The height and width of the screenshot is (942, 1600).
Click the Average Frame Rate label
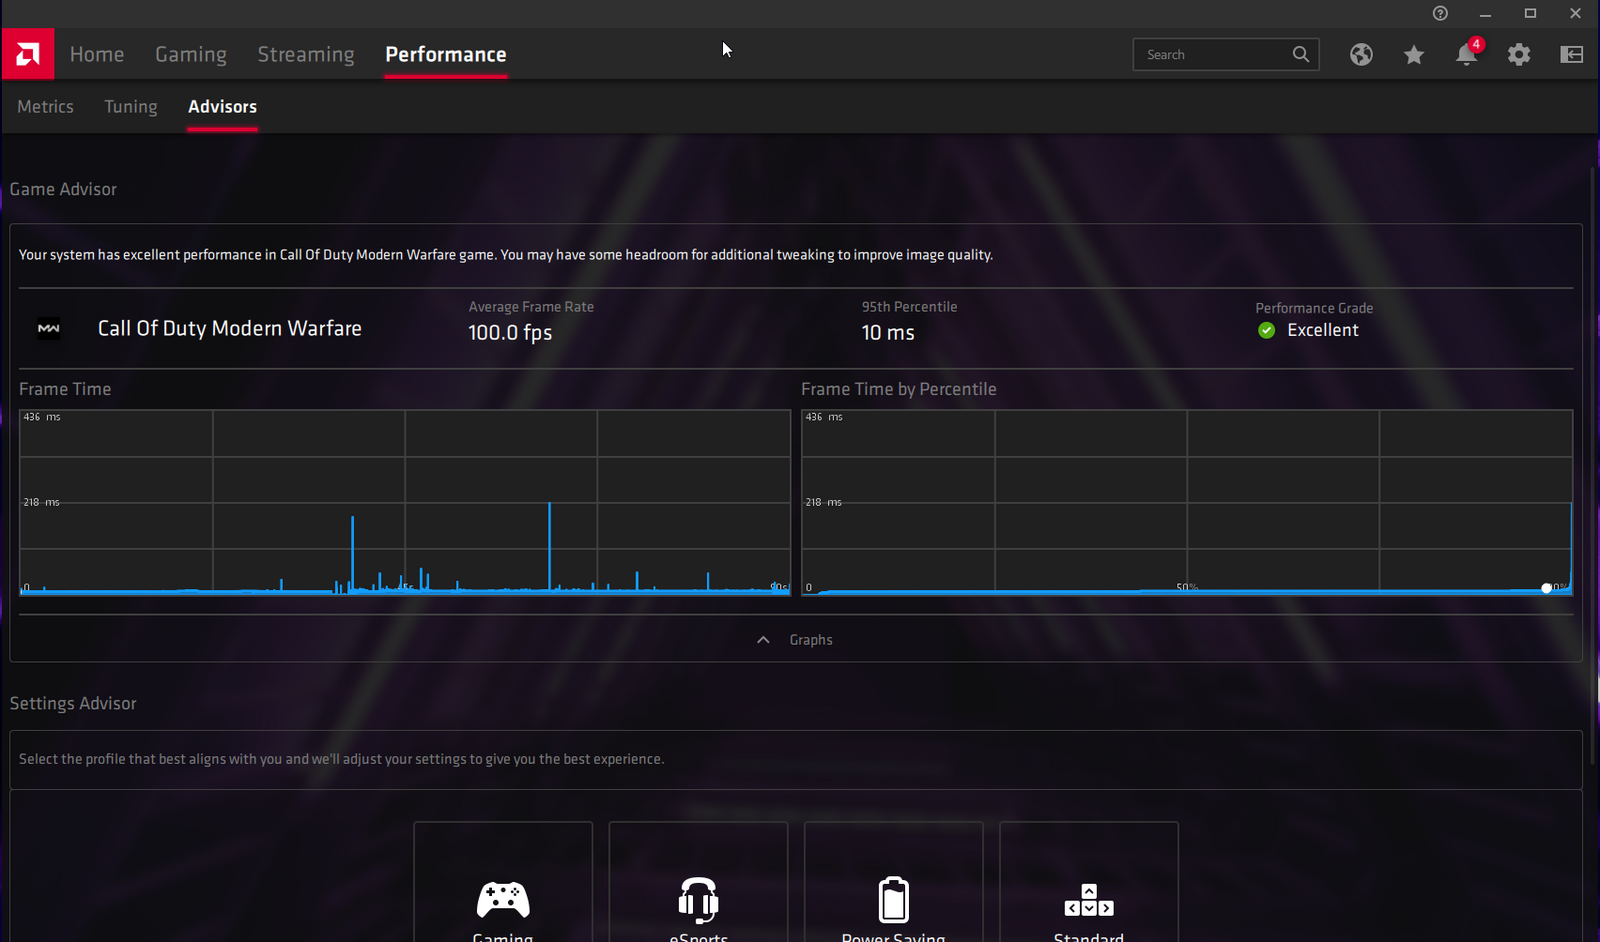coord(531,307)
